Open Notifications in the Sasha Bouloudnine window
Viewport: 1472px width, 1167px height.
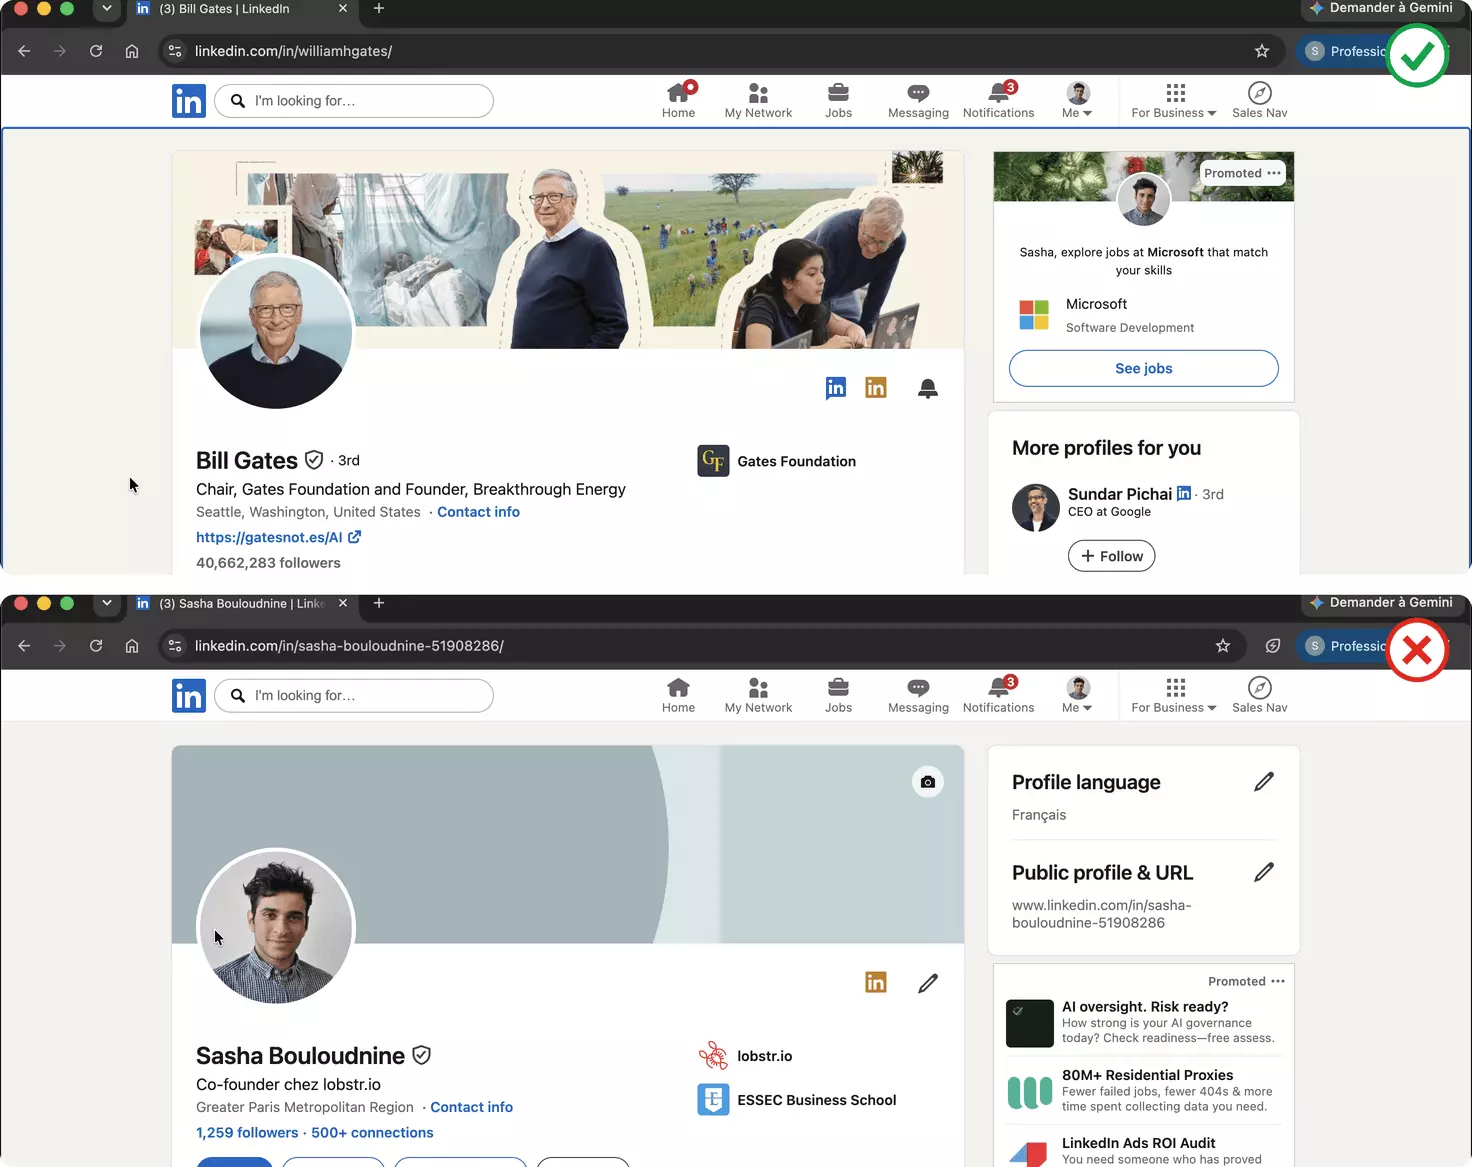[x=998, y=696]
